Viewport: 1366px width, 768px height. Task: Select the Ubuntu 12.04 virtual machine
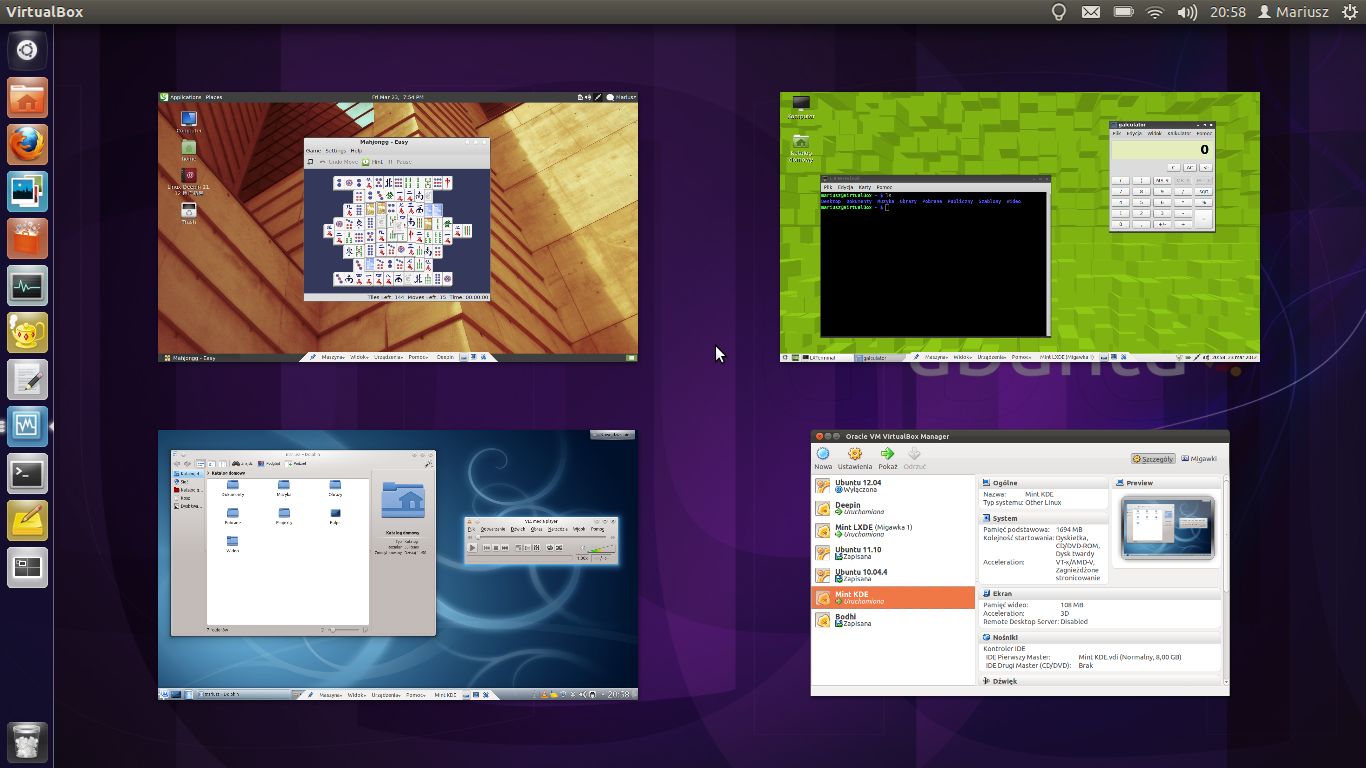pyautogui.click(x=893, y=486)
